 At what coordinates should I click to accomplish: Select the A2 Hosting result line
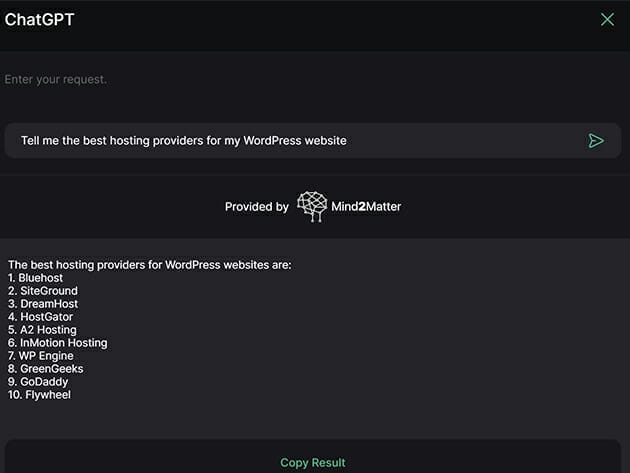point(42,330)
